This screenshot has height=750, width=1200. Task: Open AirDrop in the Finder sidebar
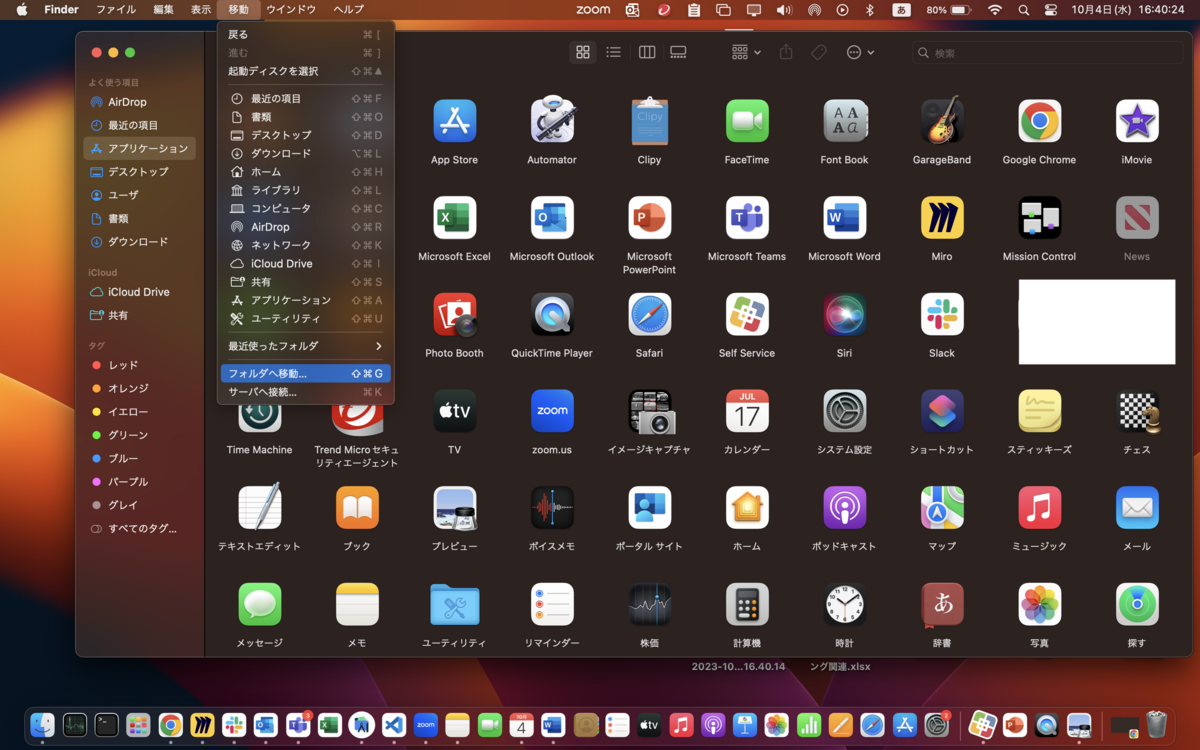[139, 102]
